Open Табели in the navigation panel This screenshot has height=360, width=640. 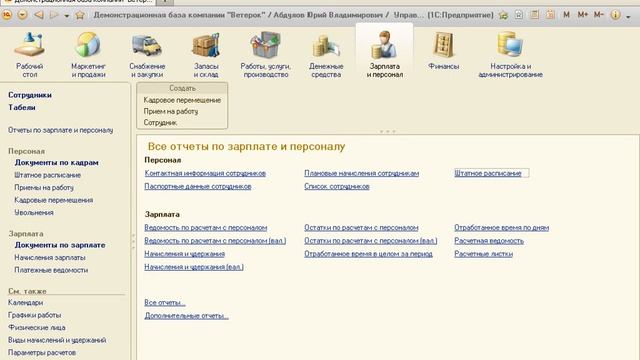pos(22,107)
